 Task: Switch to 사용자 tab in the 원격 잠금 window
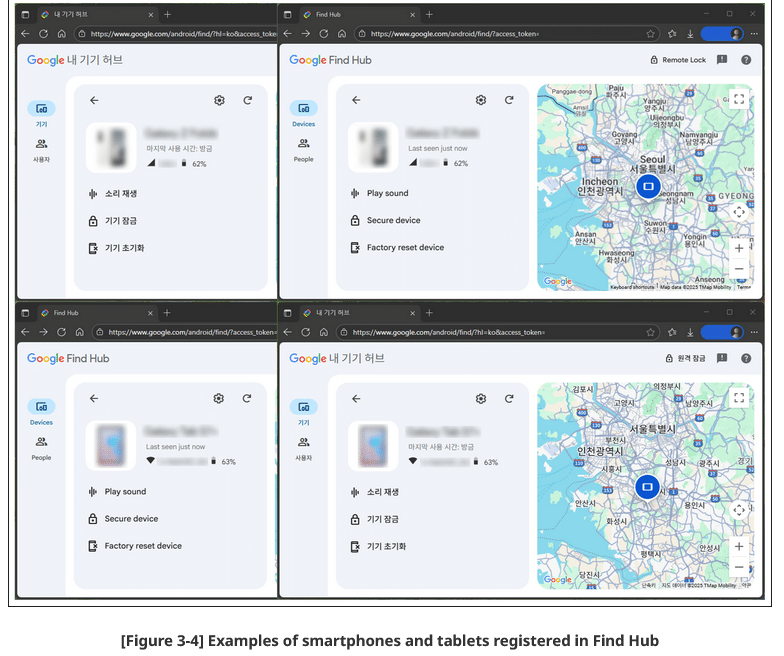303,447
